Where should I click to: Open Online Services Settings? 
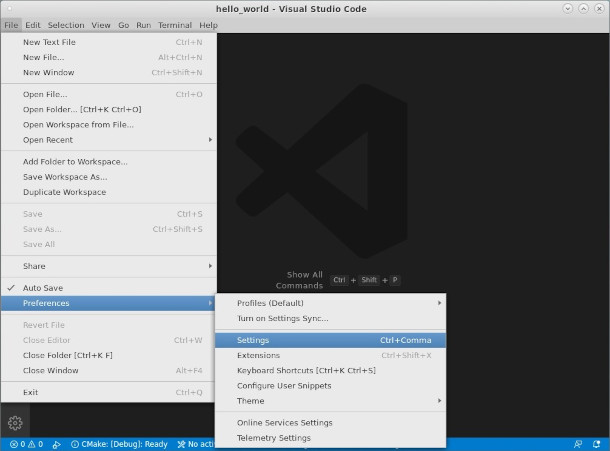pyautogui.click(x=330, y=423)
